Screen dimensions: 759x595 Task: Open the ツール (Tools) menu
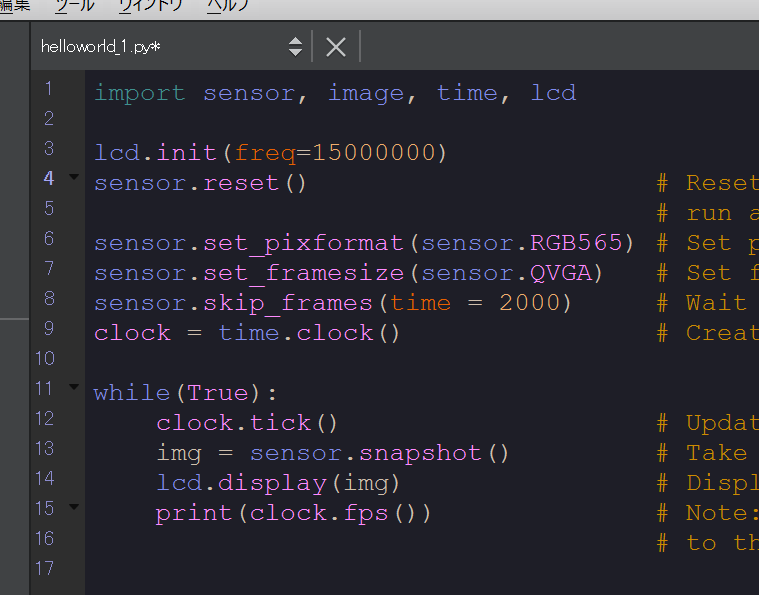click(x=75, y=6)
